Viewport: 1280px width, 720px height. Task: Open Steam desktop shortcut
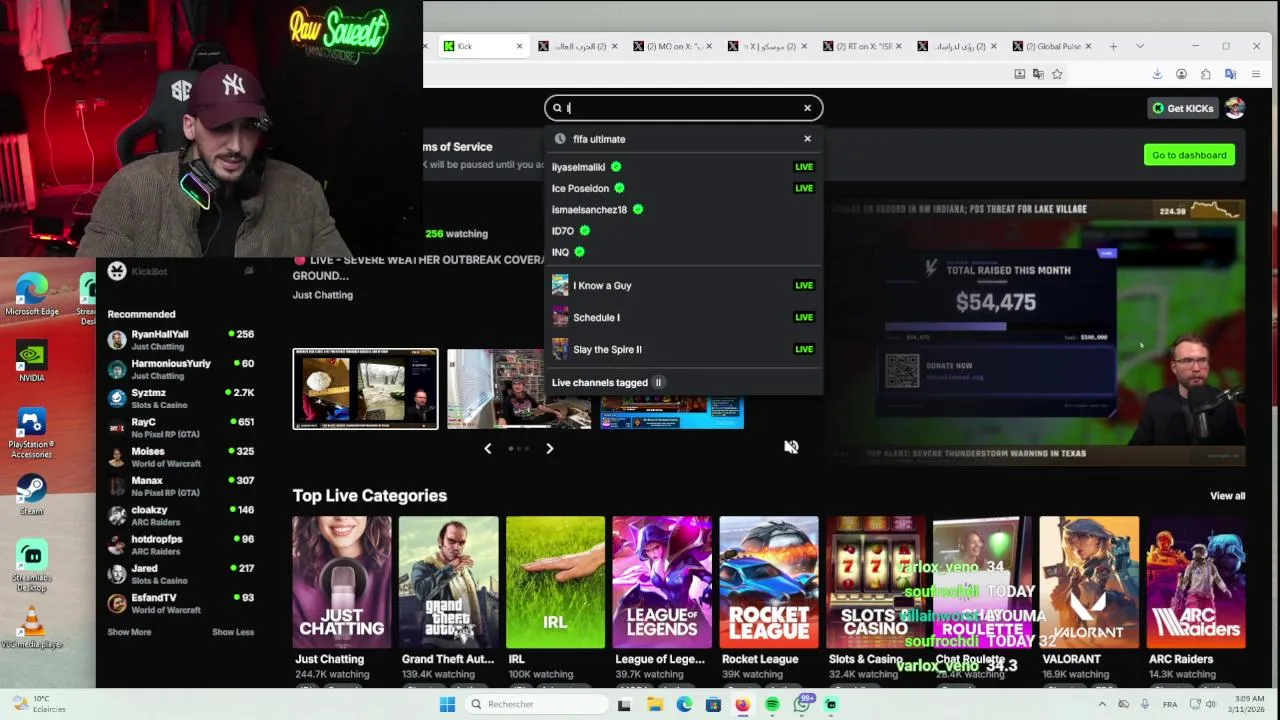point(31,495)
